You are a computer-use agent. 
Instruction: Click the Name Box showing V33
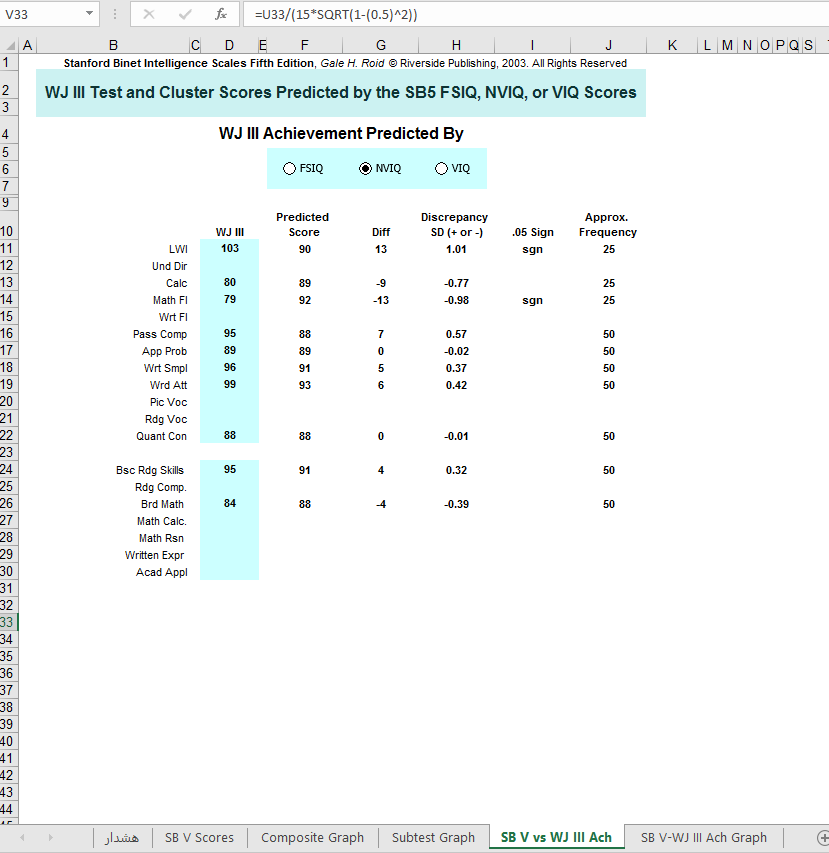point(40,15)
